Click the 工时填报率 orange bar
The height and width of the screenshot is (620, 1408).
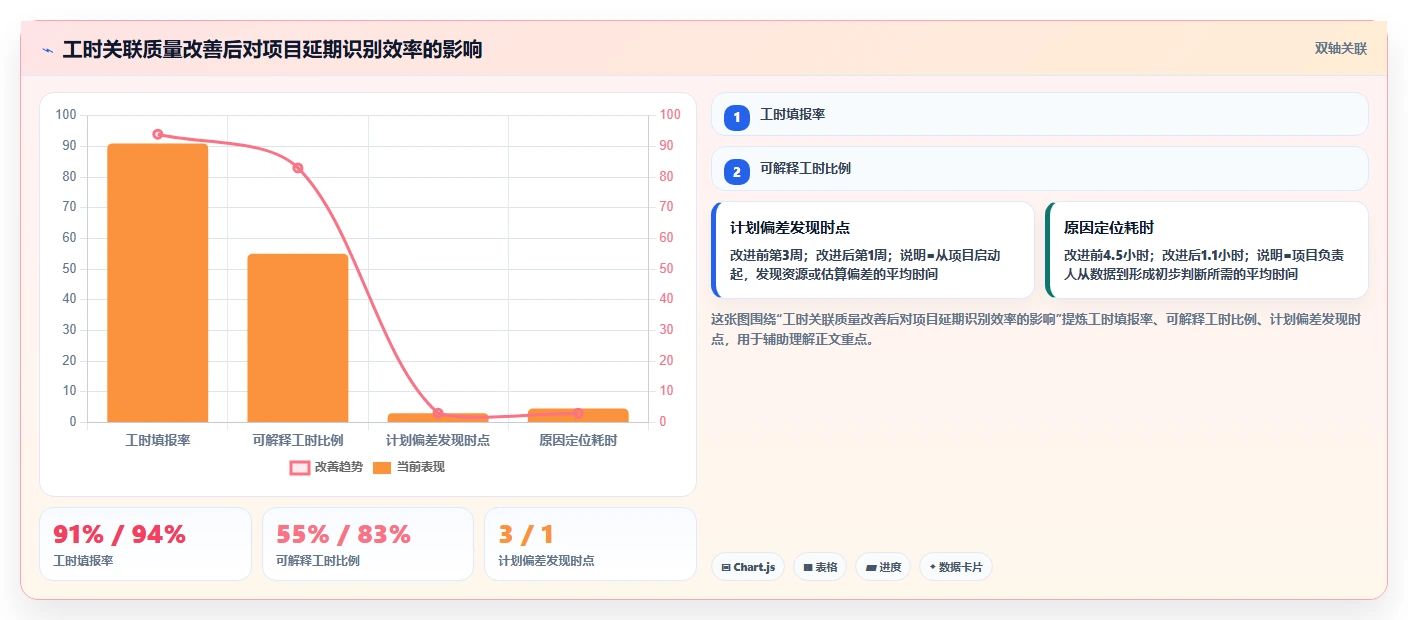point(158,283)
